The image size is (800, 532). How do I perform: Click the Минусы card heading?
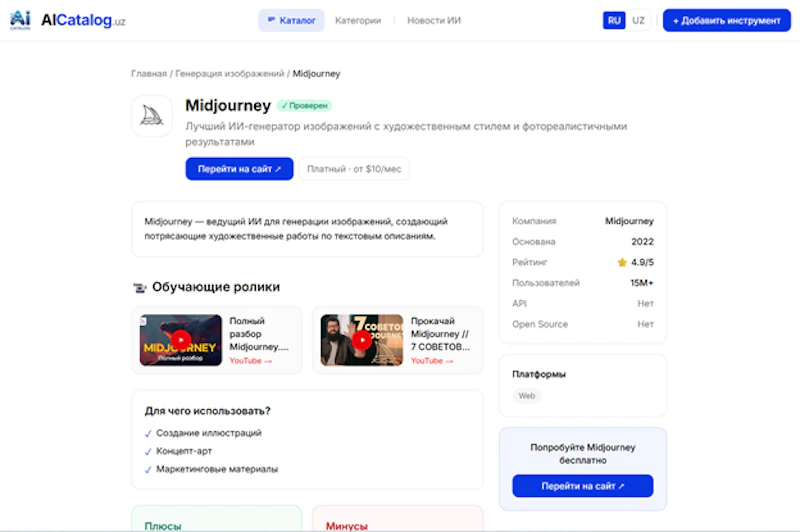tap(346, 526)
